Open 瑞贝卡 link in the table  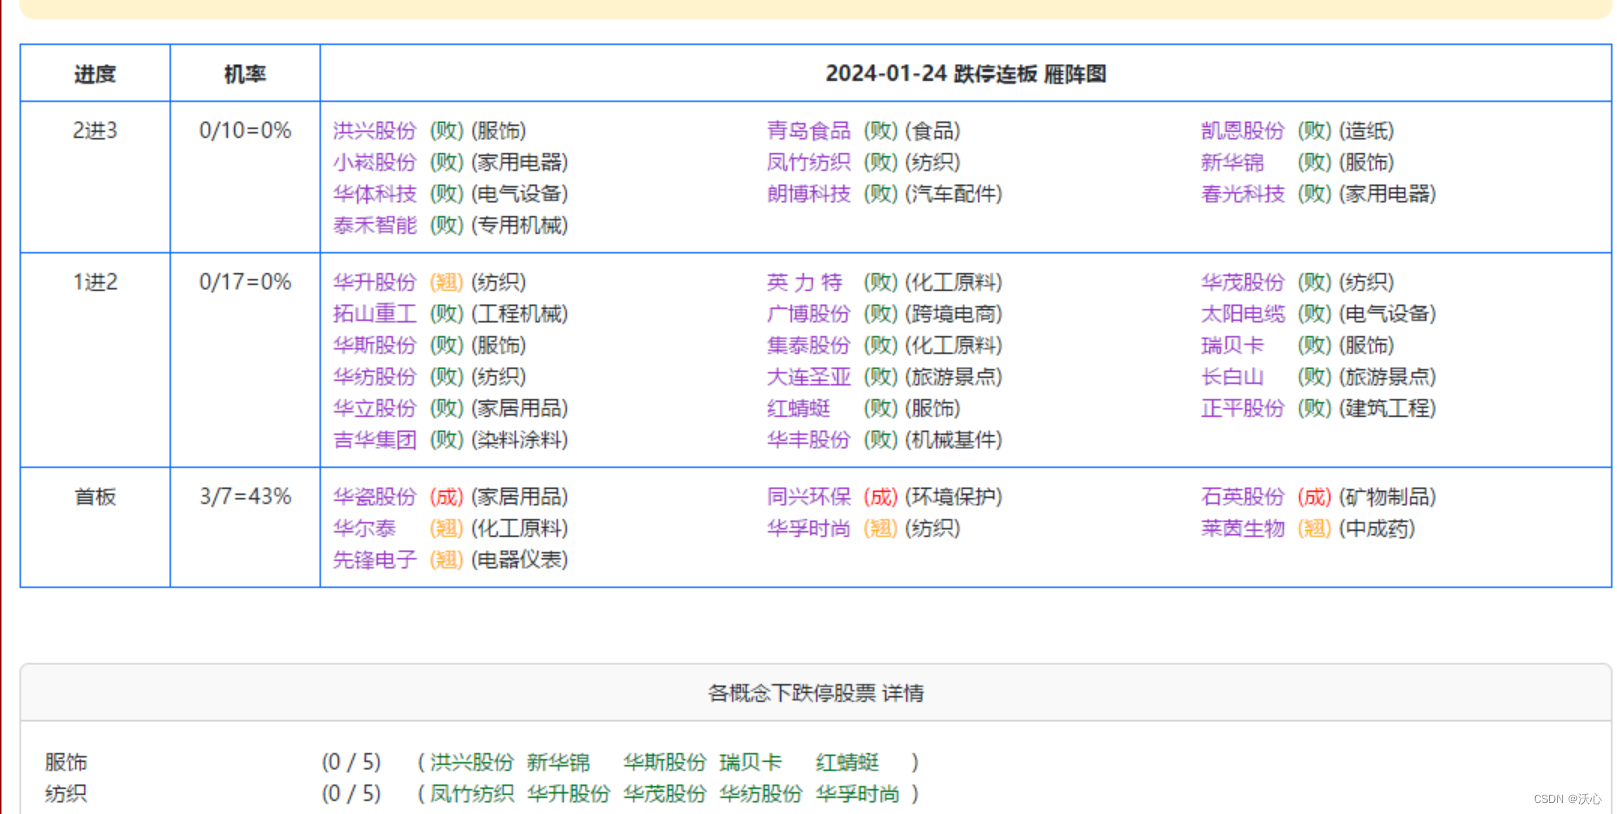tap(1233, 345)
